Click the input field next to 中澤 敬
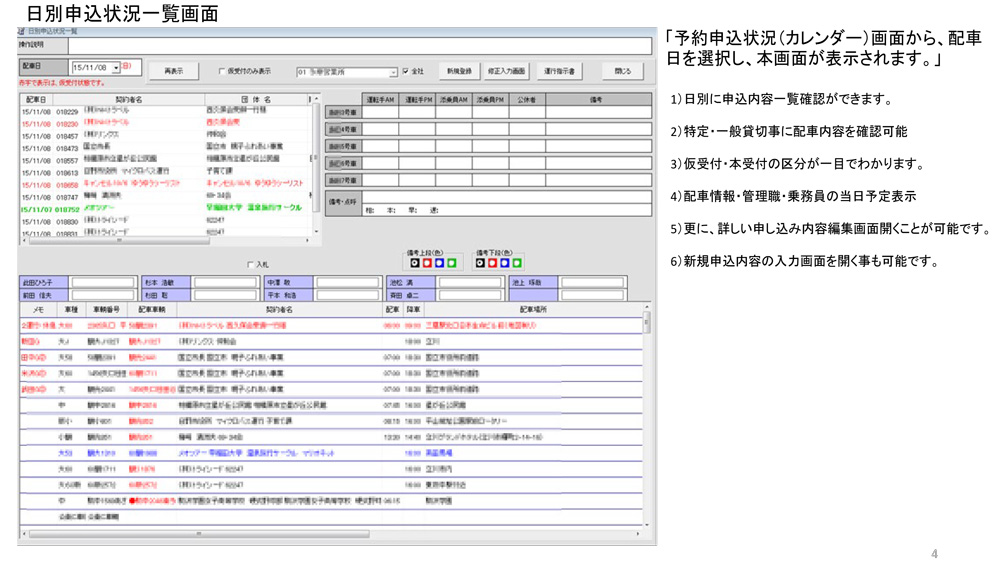The width and height of the screenshot is (1000, 565). 348,282
